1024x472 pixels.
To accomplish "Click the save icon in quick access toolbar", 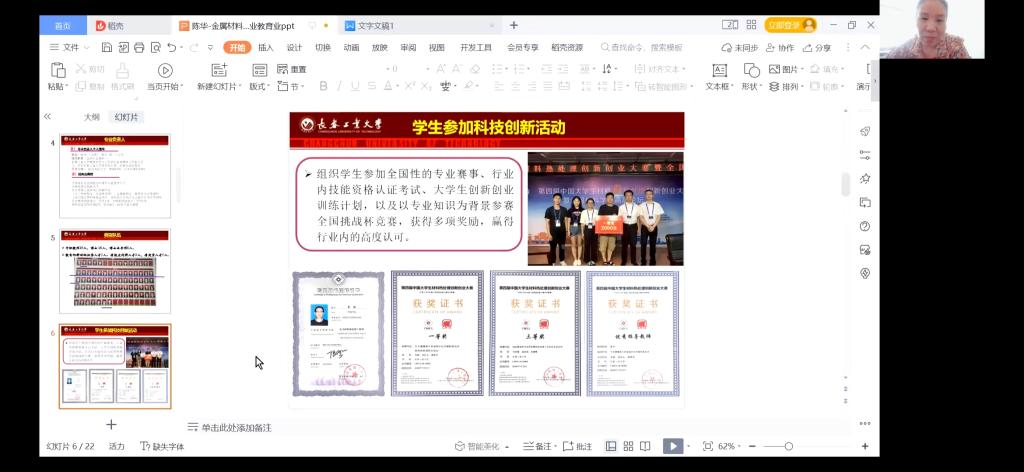I will click(x=105, y=47).
